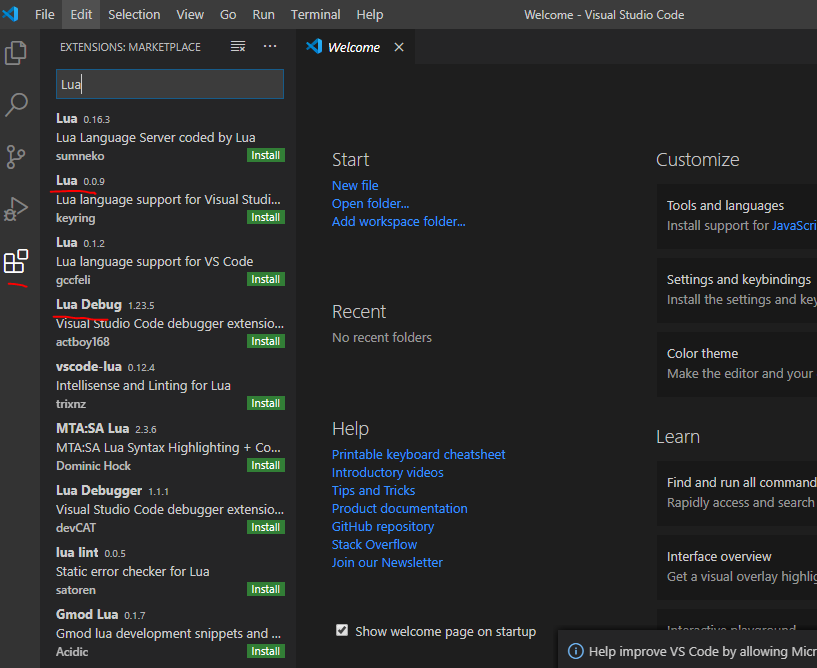
Task: Open Printable keyboard cheatsheet link
Action: [418, 454]
